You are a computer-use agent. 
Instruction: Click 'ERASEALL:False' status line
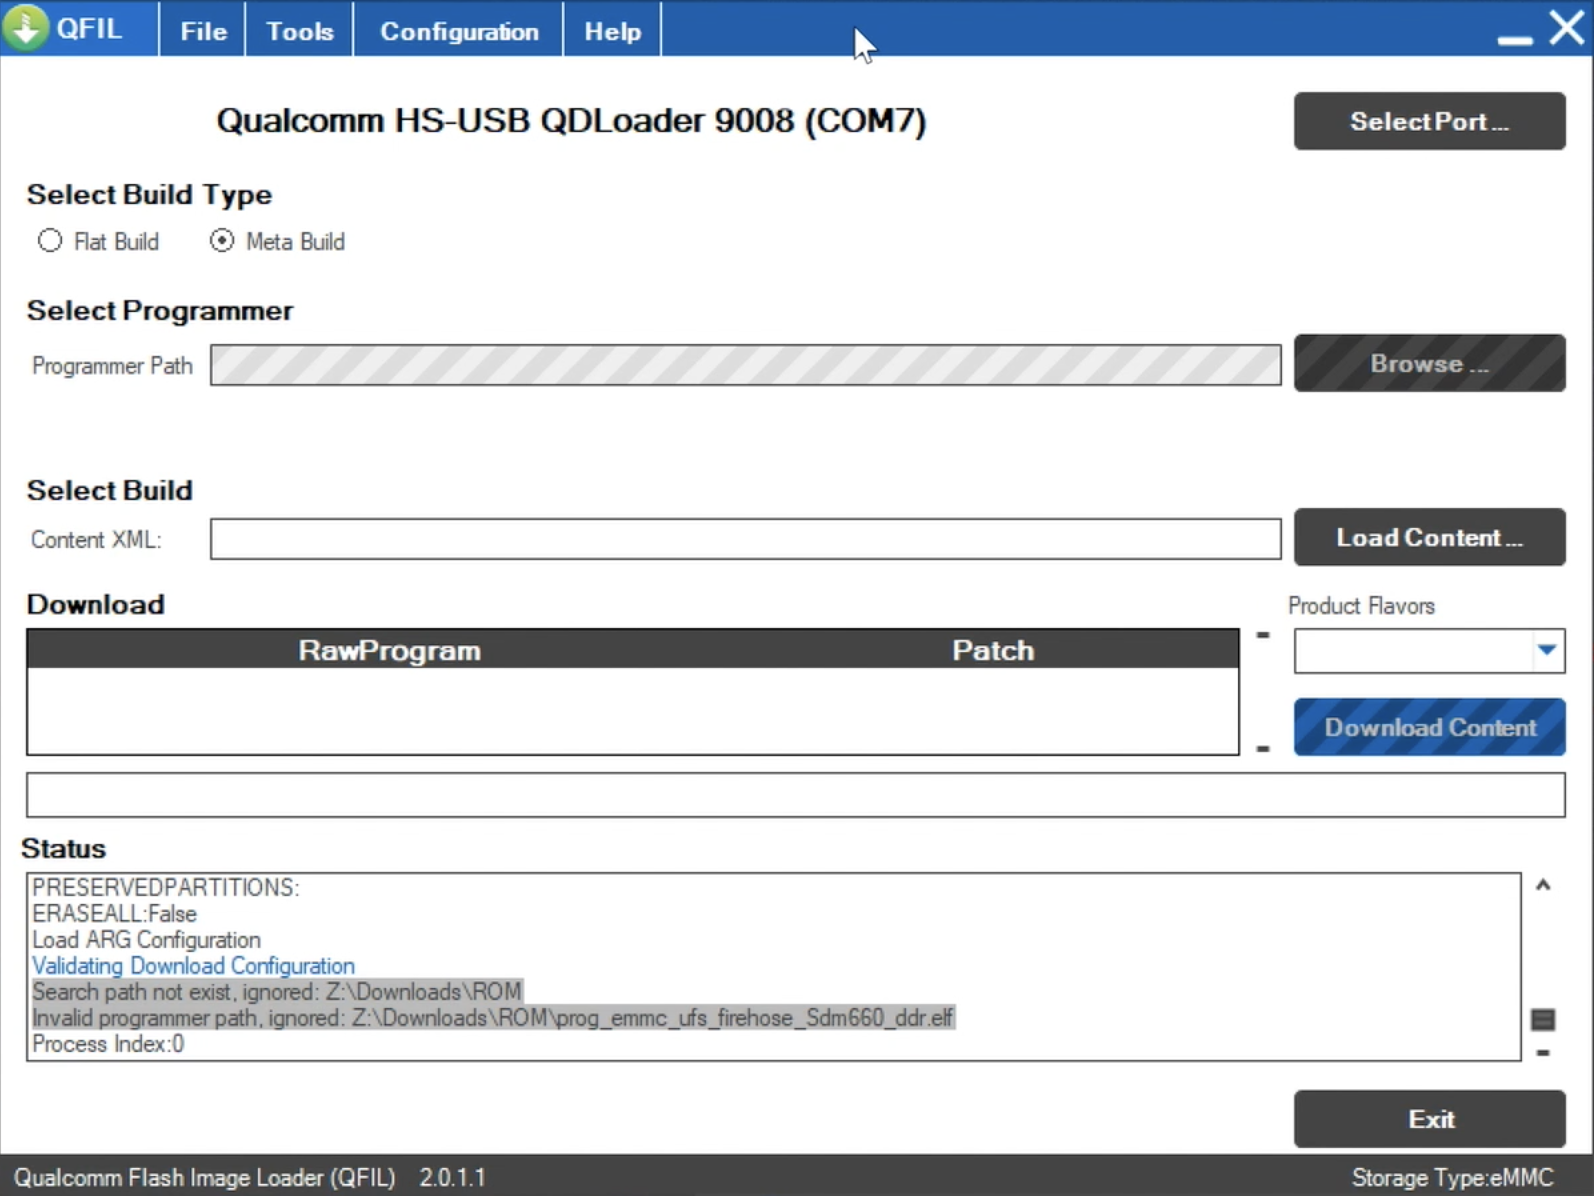[x=114, y=914]
